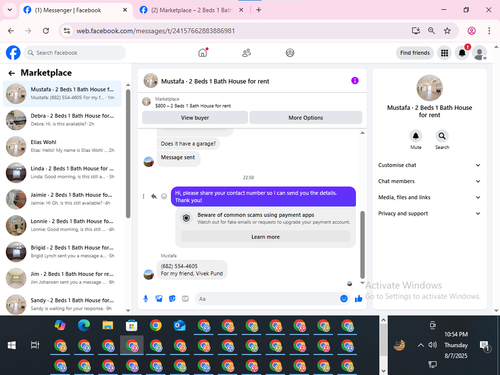Mute this chat with the bell icon
This screenshot has width=500, height=375.
click(x=416, y=136)
